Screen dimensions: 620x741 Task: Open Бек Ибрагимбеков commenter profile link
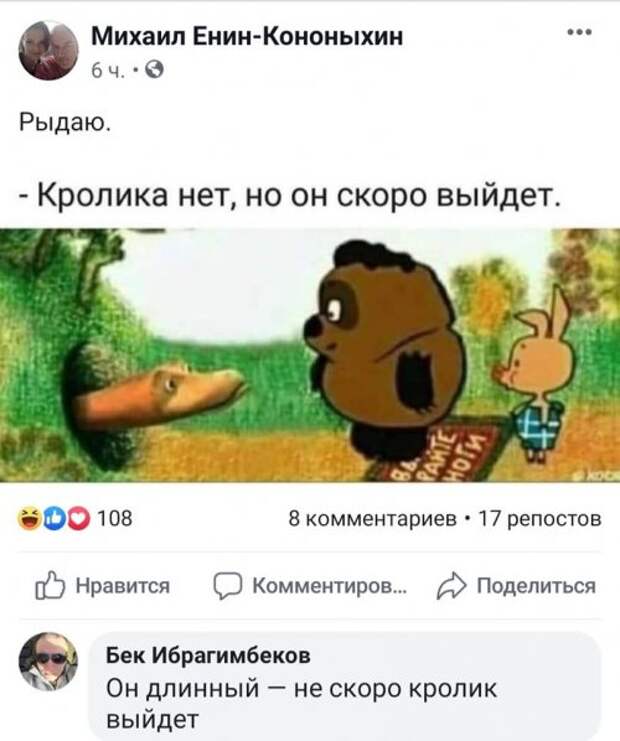(208, 655)
